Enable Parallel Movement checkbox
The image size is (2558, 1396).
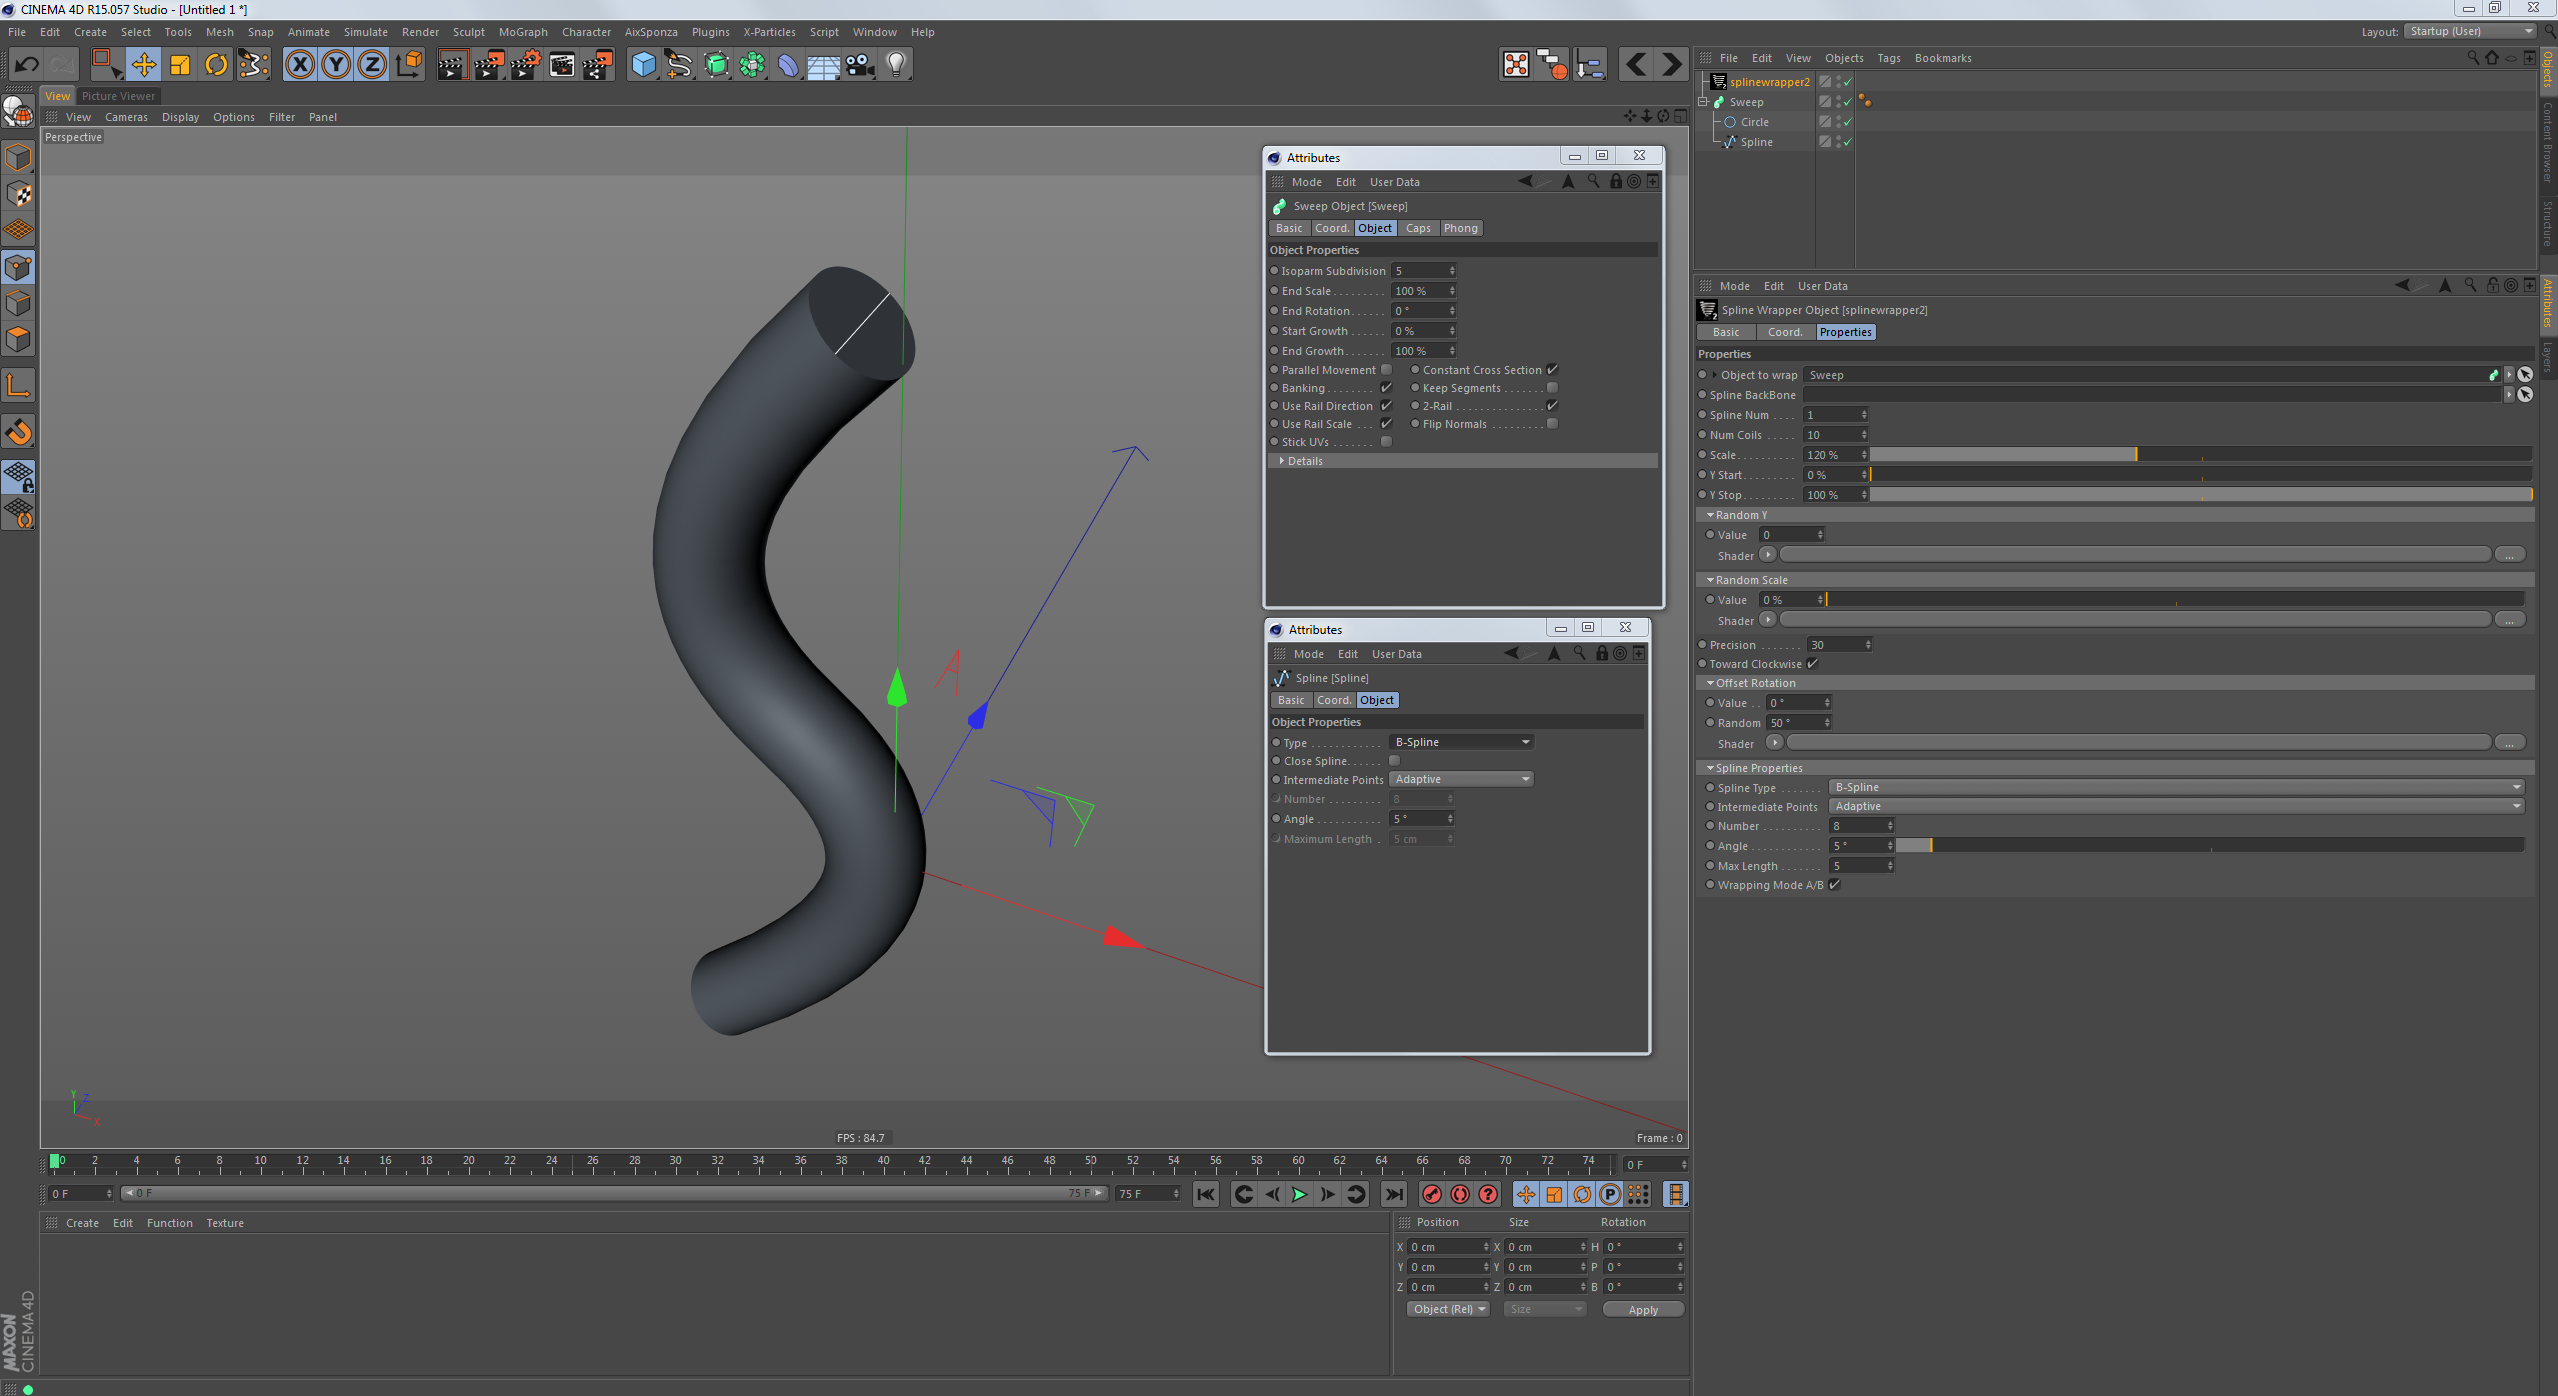pyautogui.click(x=1386, y=370)
